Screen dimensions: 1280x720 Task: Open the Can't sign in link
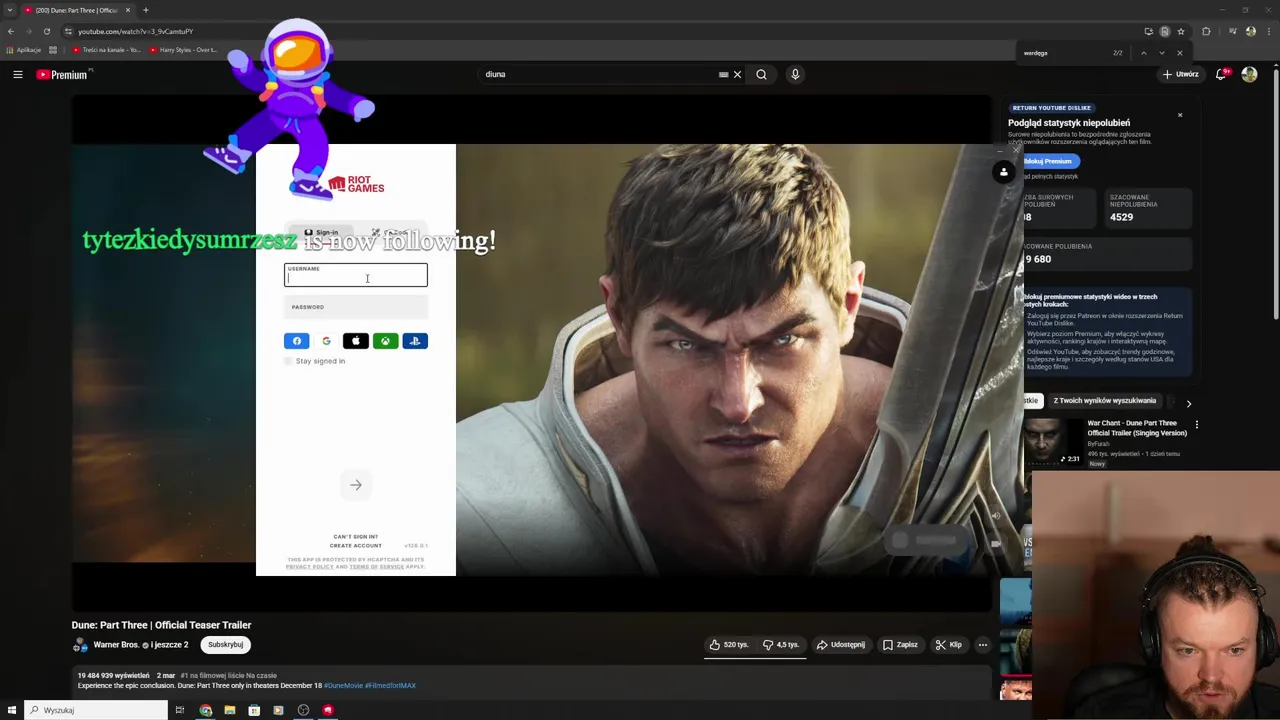pos(355,537)
